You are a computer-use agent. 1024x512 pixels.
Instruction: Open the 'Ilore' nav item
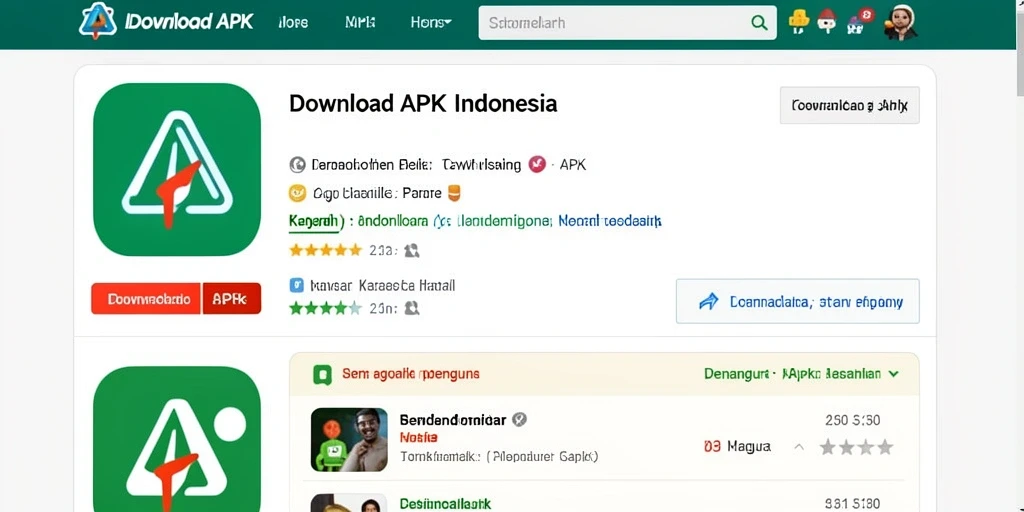pyautogui.click(x=293, y=23)
